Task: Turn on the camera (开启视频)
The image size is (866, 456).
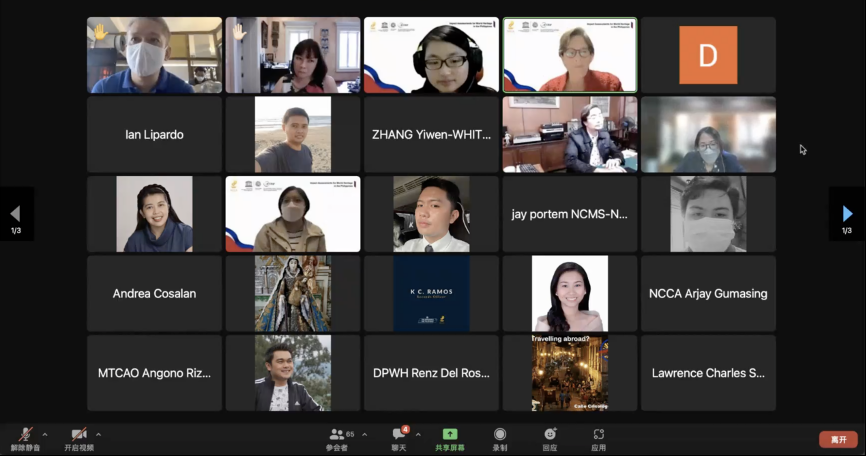Action: click(79, 437)
